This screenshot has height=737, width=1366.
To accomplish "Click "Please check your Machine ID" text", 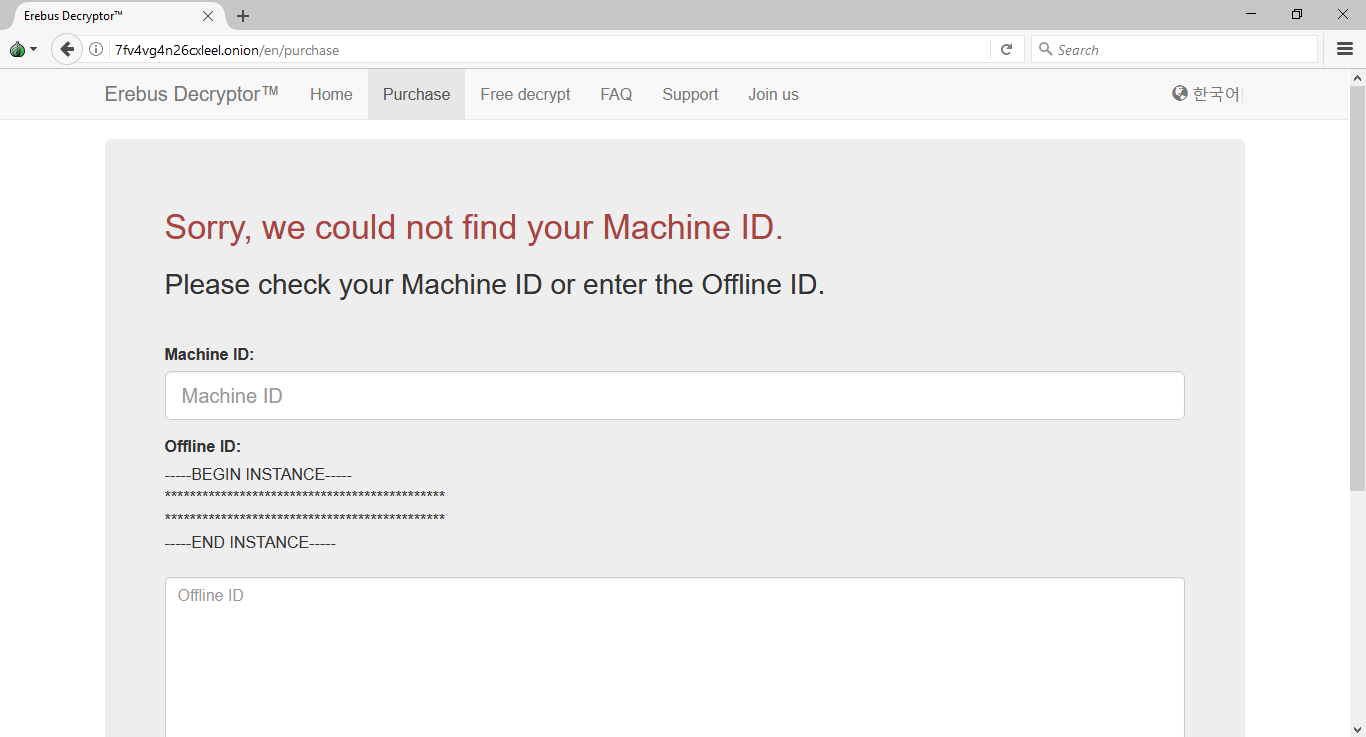I will coord(495,285).
